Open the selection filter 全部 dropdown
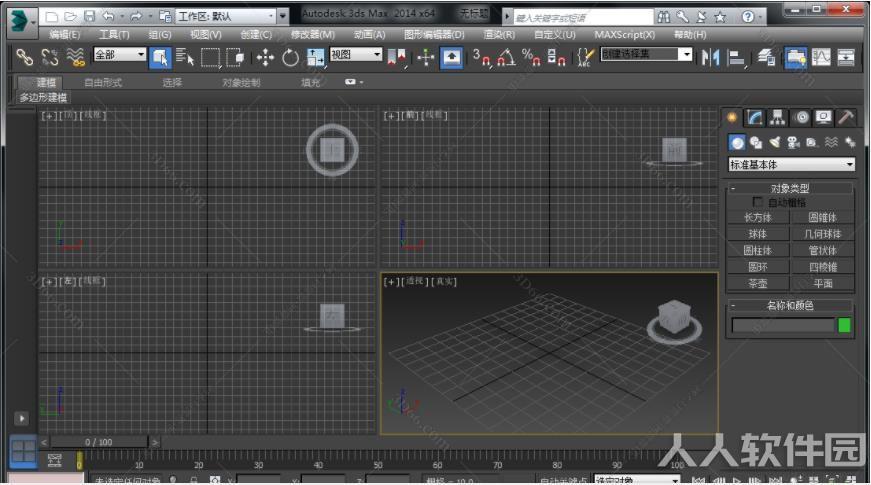 [x=119, y=54]
